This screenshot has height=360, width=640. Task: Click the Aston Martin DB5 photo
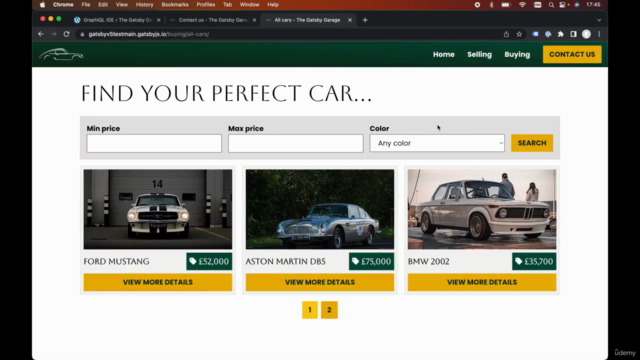click(320, 209)
